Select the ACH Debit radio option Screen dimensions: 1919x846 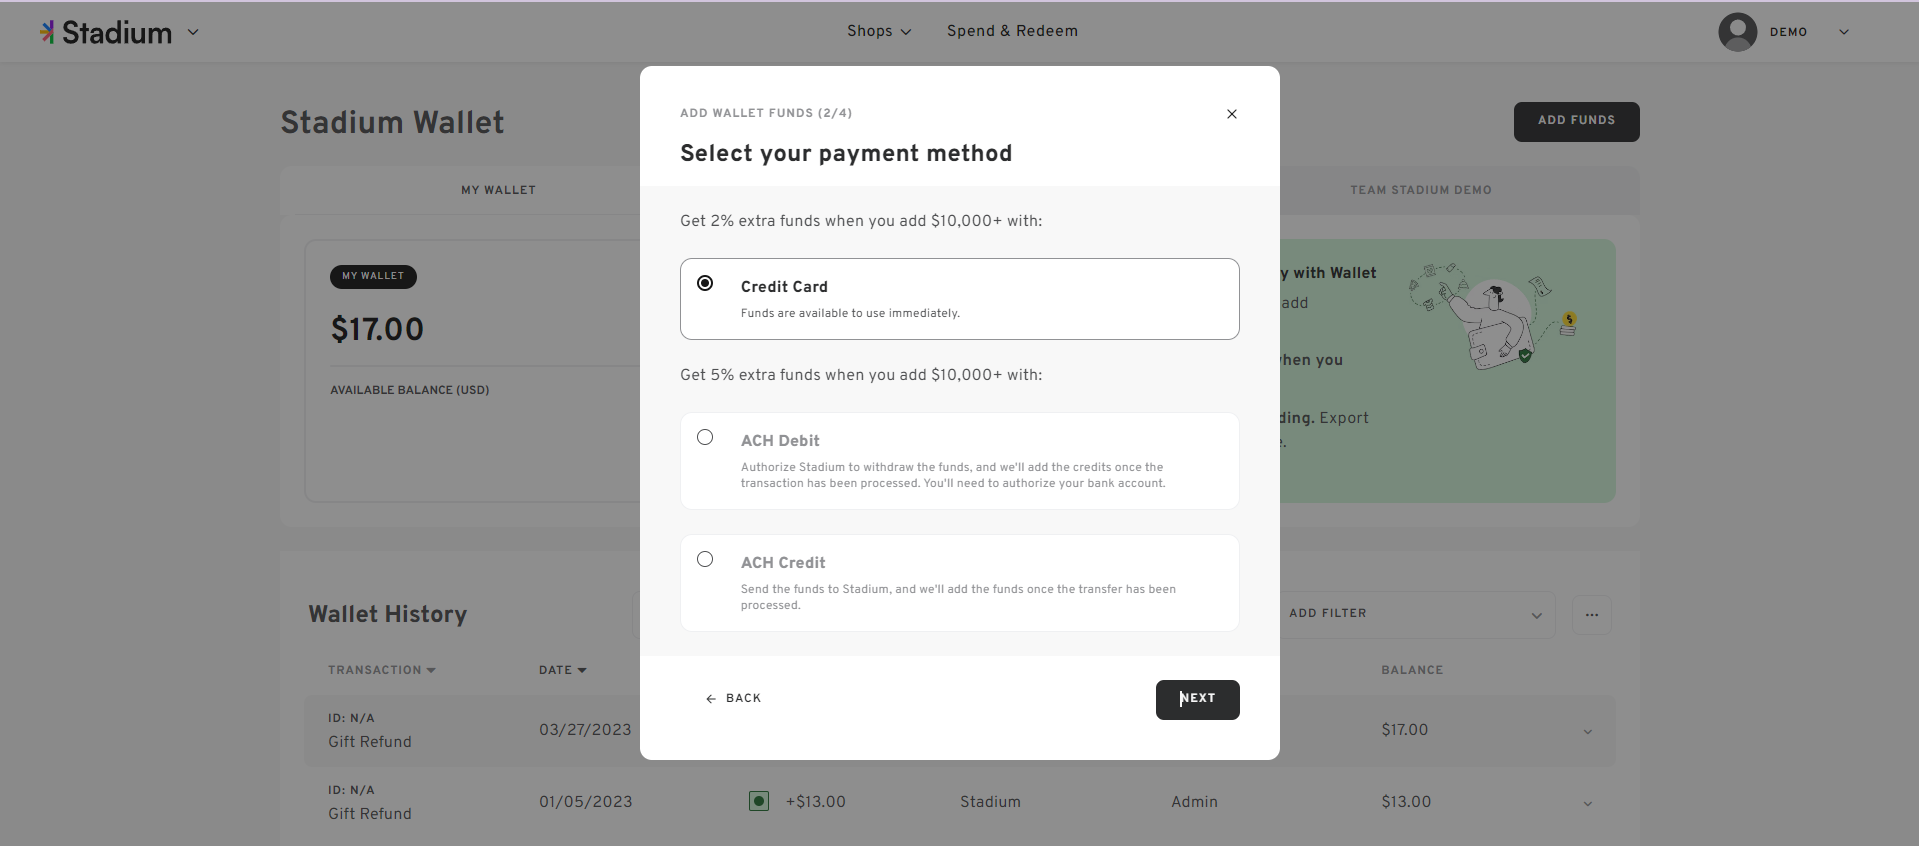point(705,437)
